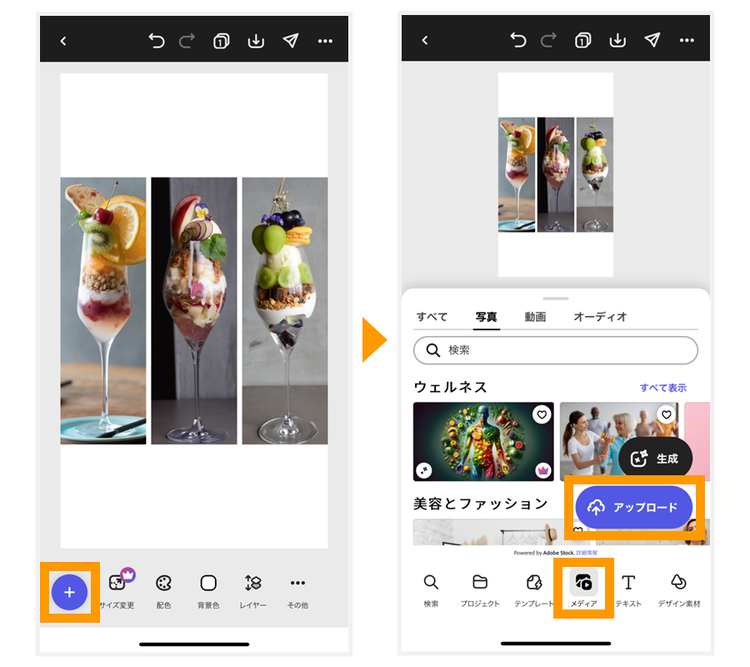
Task: Tap the redo arrow in left phone screen
Action: pos(187,41)
